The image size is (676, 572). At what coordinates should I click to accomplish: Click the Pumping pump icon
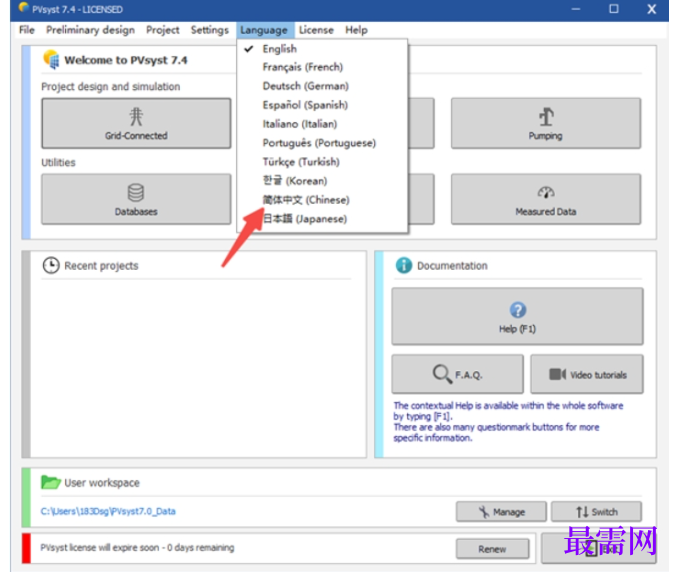[546, 116]
